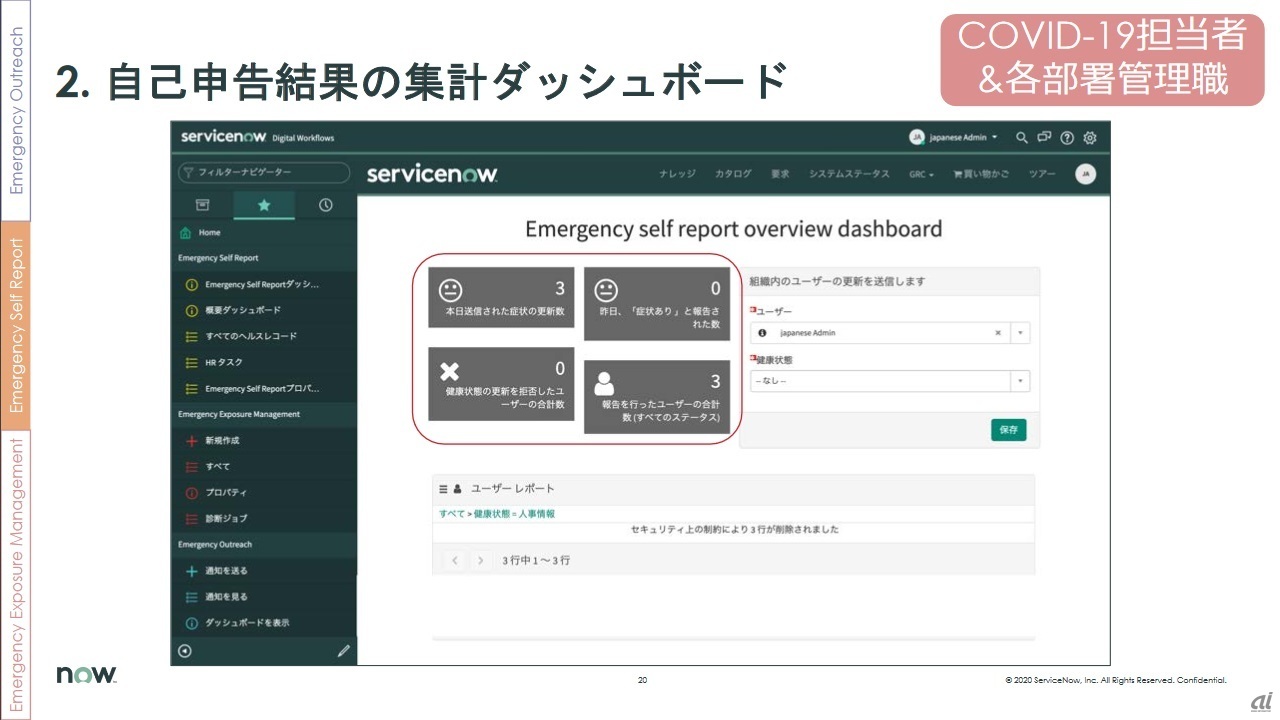Click the info icon beside ダッシュボードを表示
The image size is (1280, 720).
point(192,623)
